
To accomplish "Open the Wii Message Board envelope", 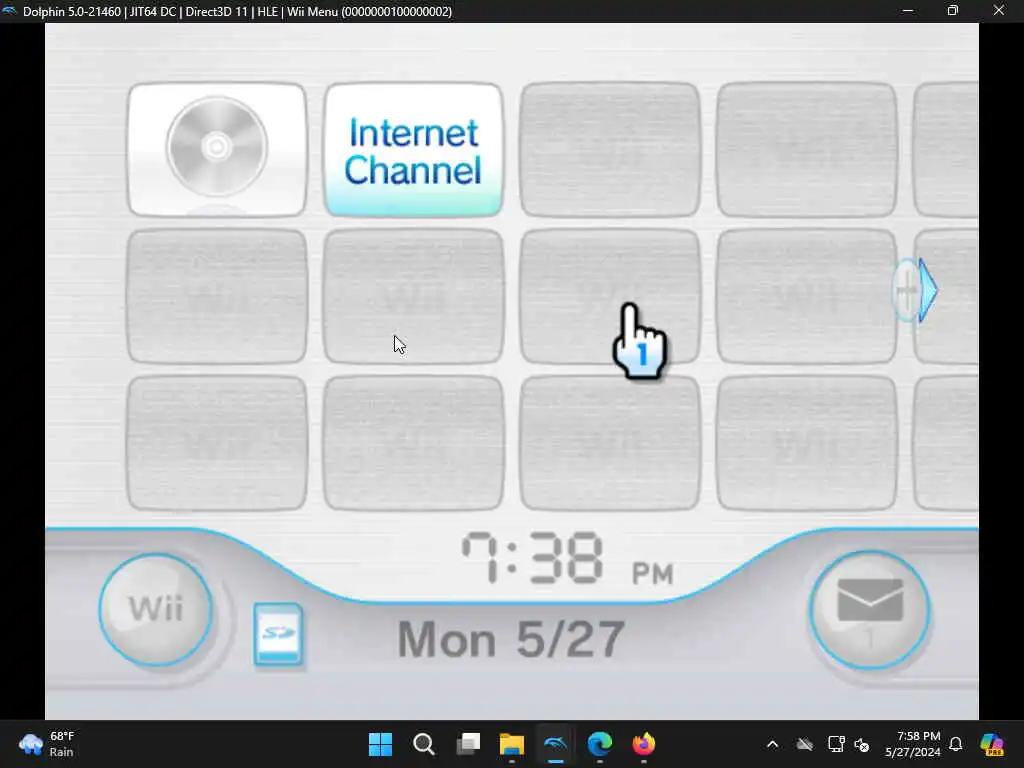I will point(870,610).
